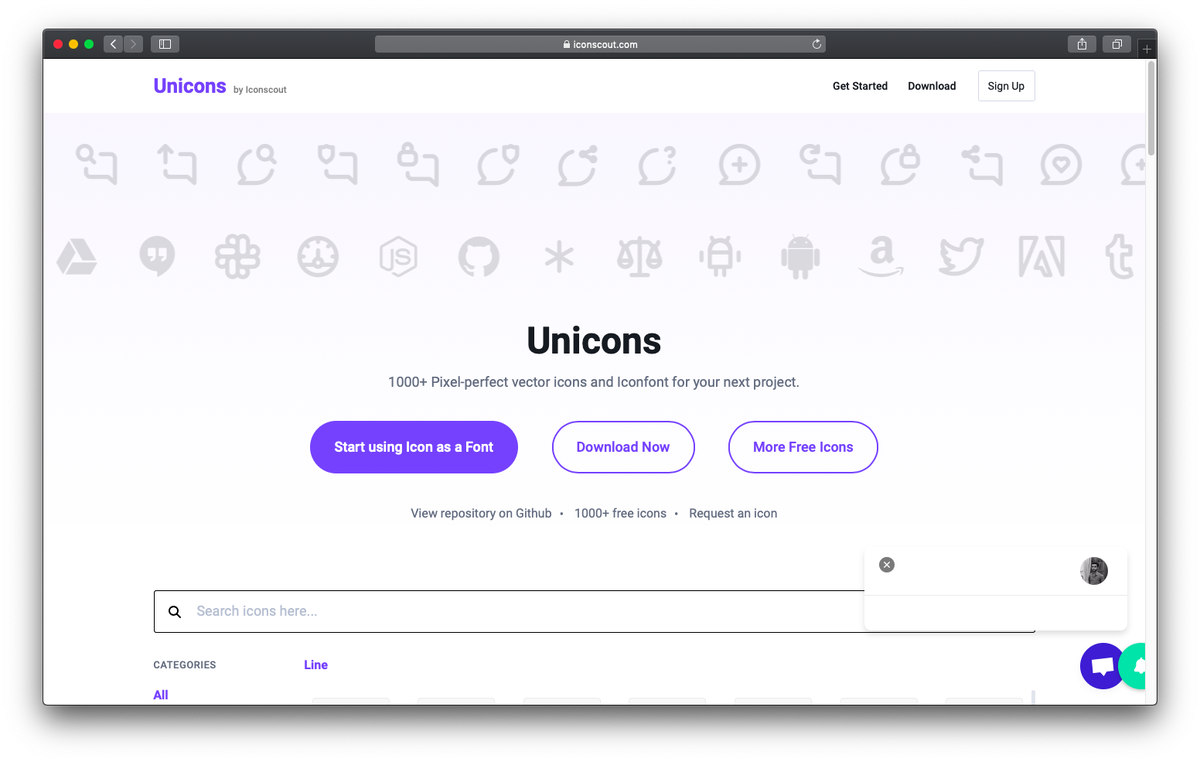This screenshot has height=762, width=1200.
Task: Close the chat popup with X
Action: coord(886,565)
